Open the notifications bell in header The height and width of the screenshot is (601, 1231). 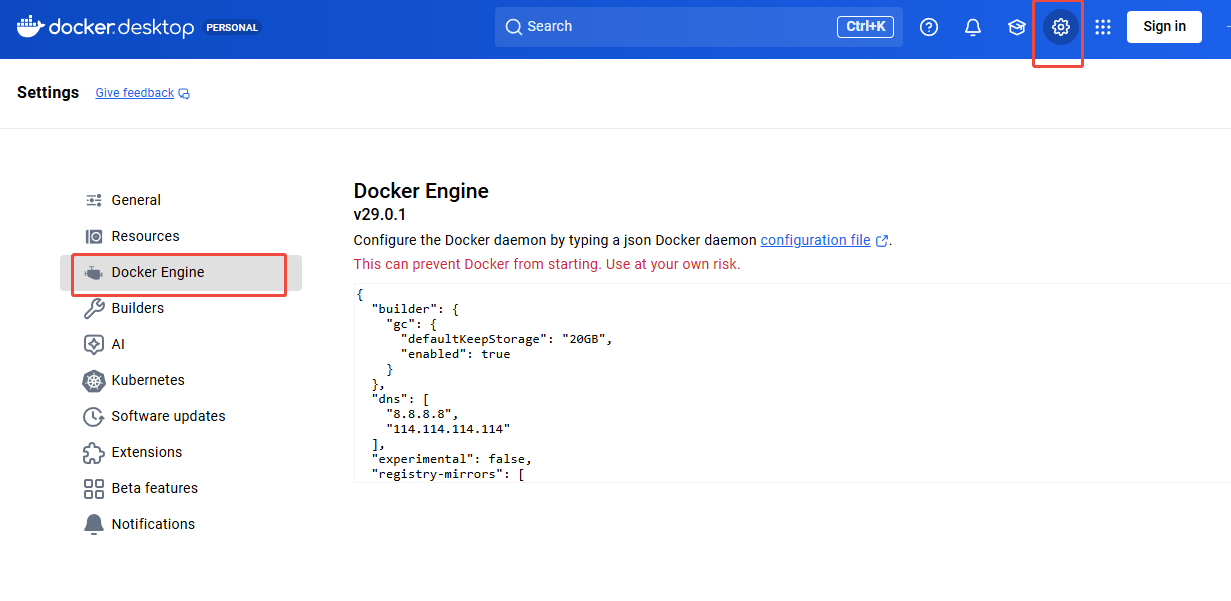[x=973, y=27]
